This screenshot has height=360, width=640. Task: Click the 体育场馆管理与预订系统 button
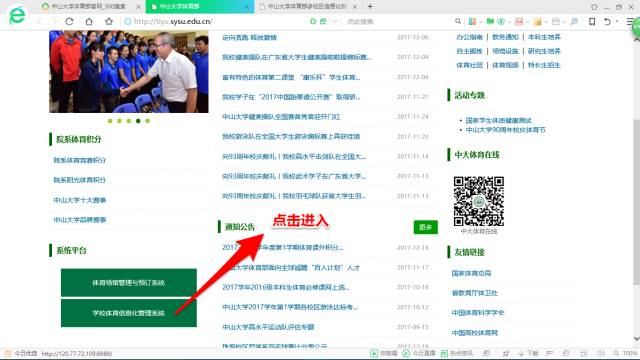(129, 282)
